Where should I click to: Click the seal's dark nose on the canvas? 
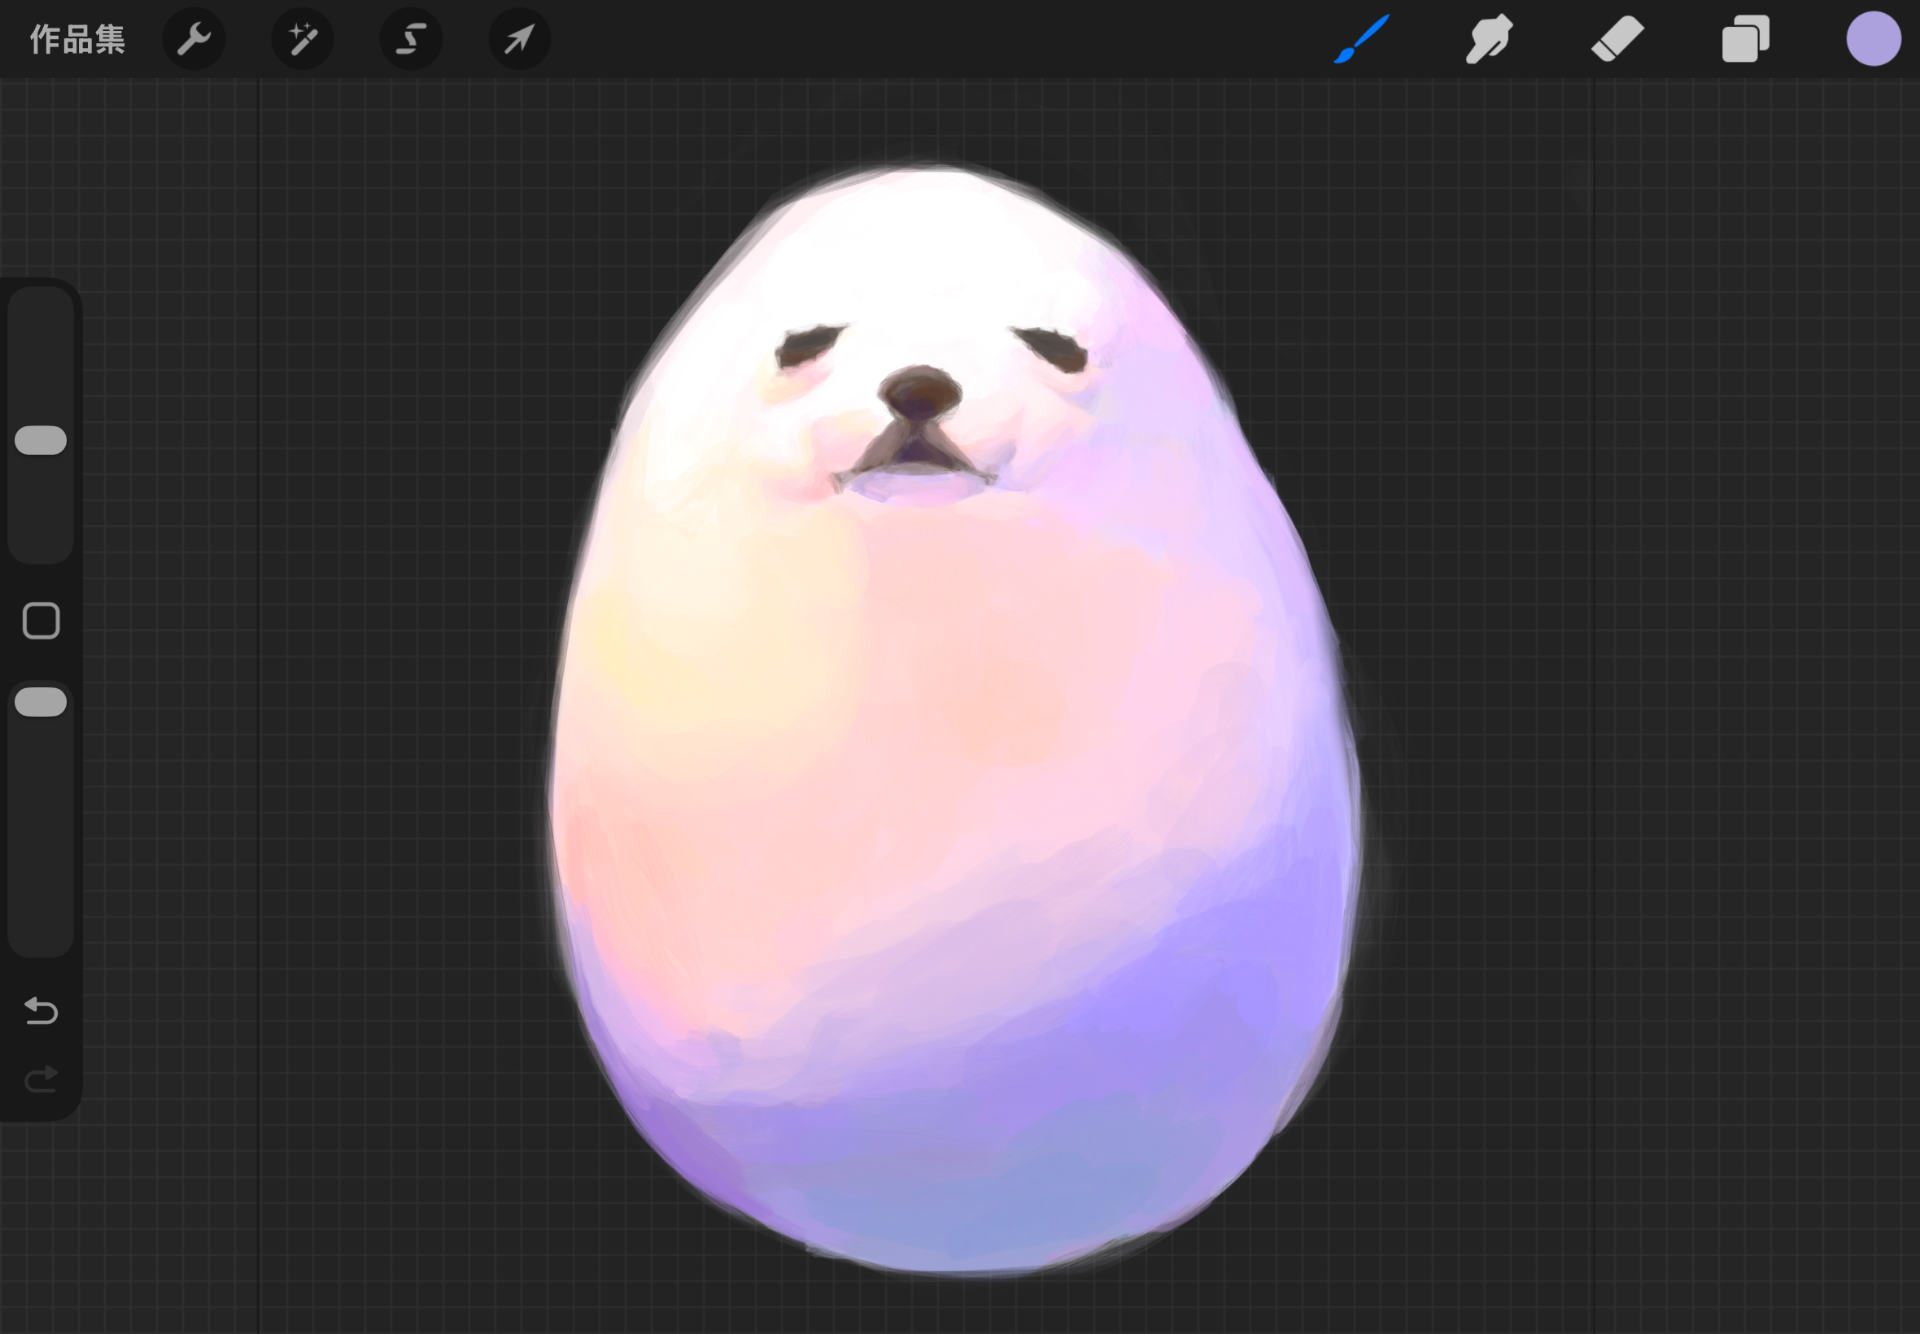point(918,391)
